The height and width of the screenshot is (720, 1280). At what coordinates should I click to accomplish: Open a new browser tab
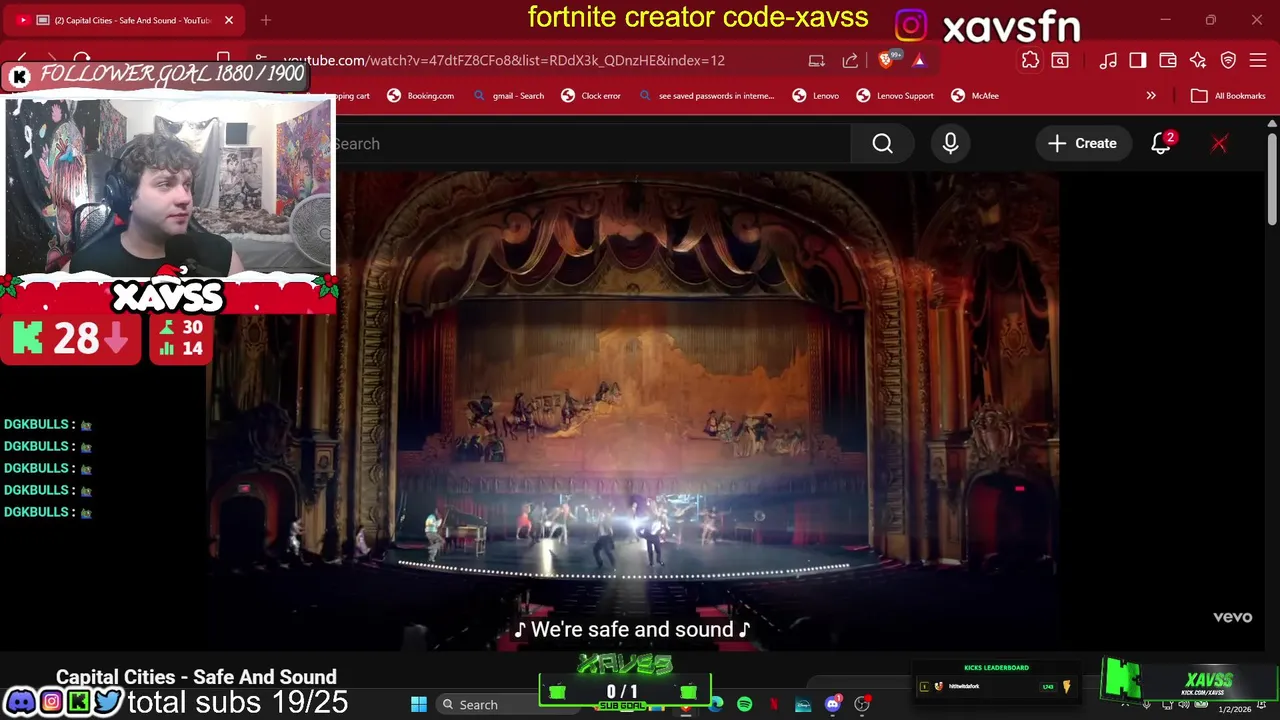pos(266,20)
